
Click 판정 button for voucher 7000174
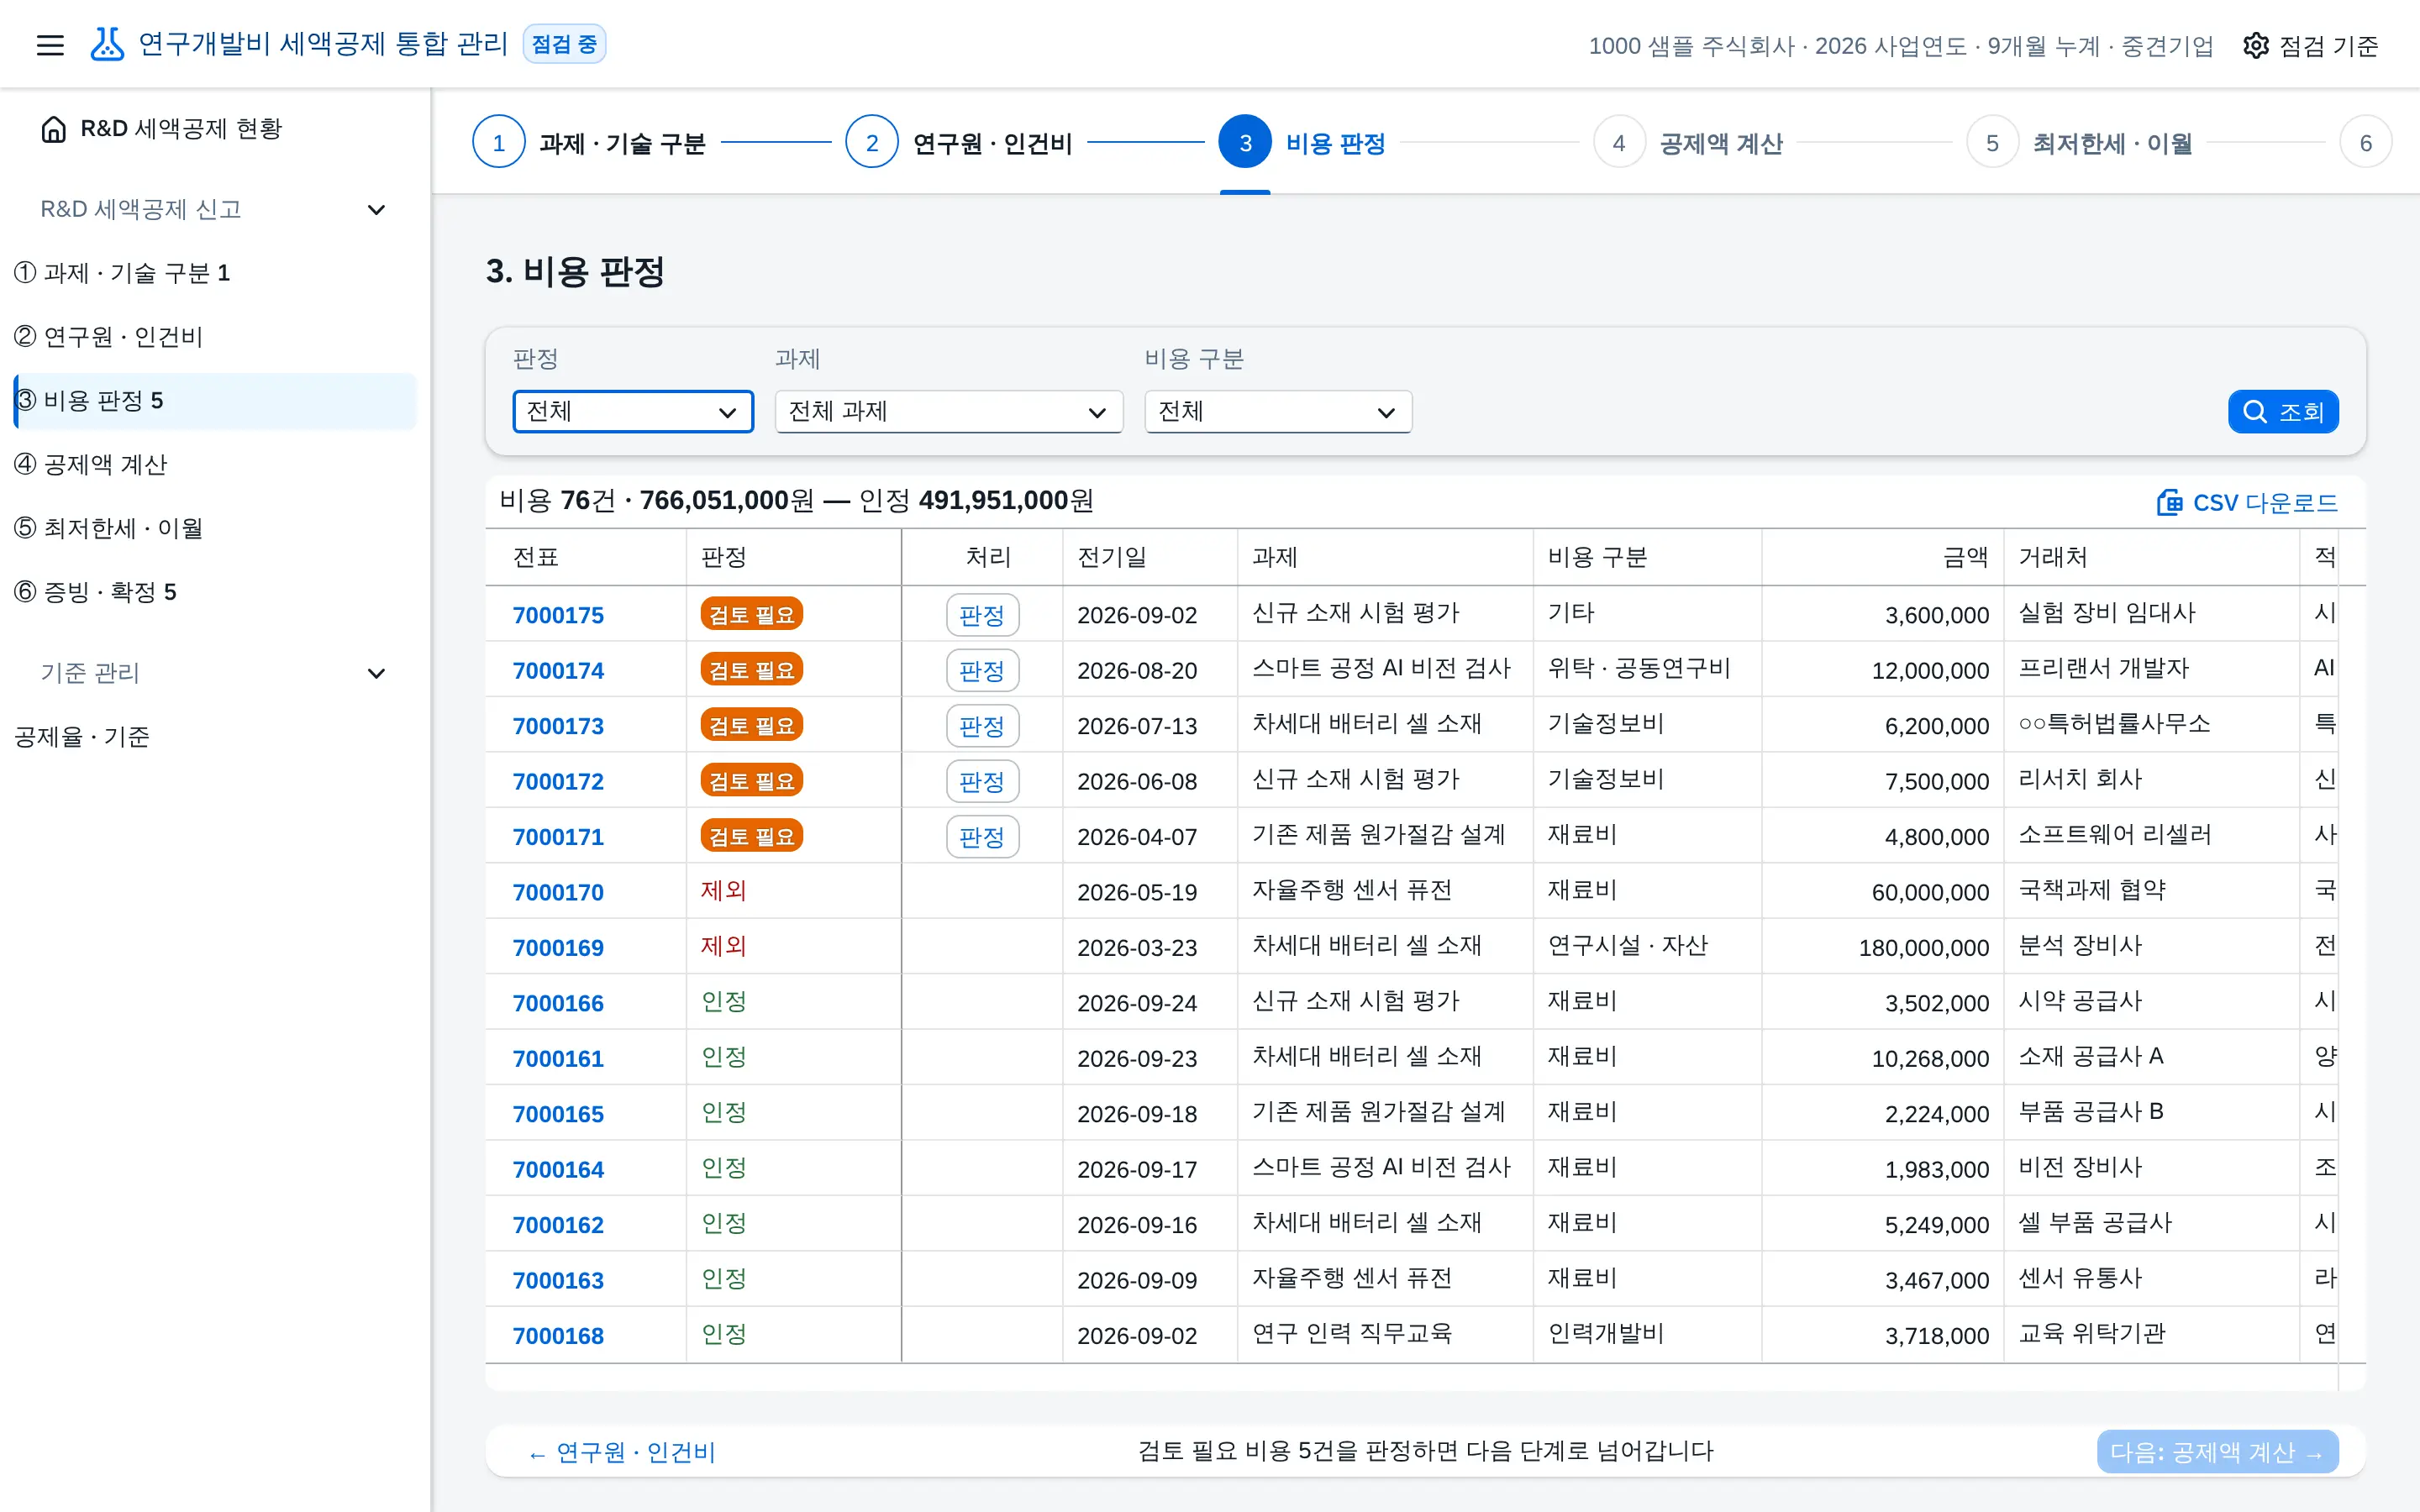tap(982, 671)
